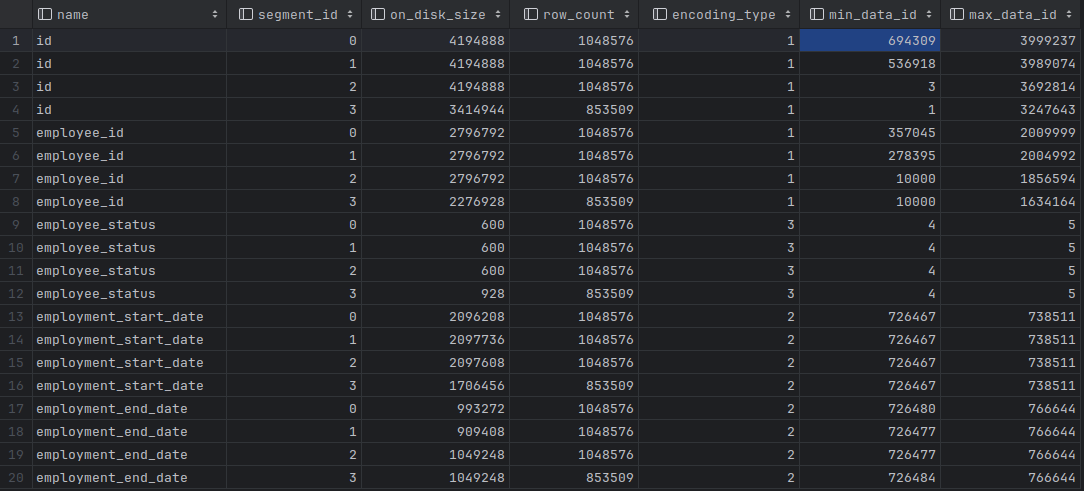Click name cell 'employee_status' in row 12
Viewport: 1084px width, 491px height.
pos(129,293)
